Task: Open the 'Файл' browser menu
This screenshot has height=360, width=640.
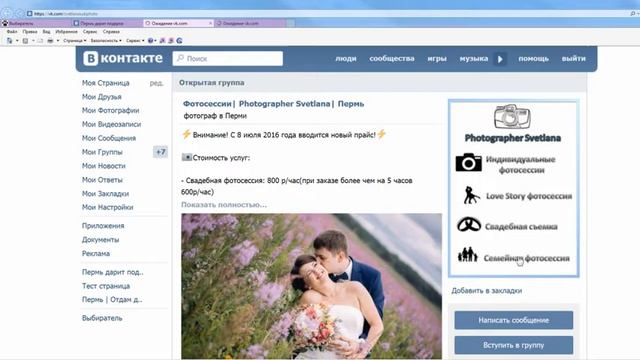Action: click(x=12, y=31)
